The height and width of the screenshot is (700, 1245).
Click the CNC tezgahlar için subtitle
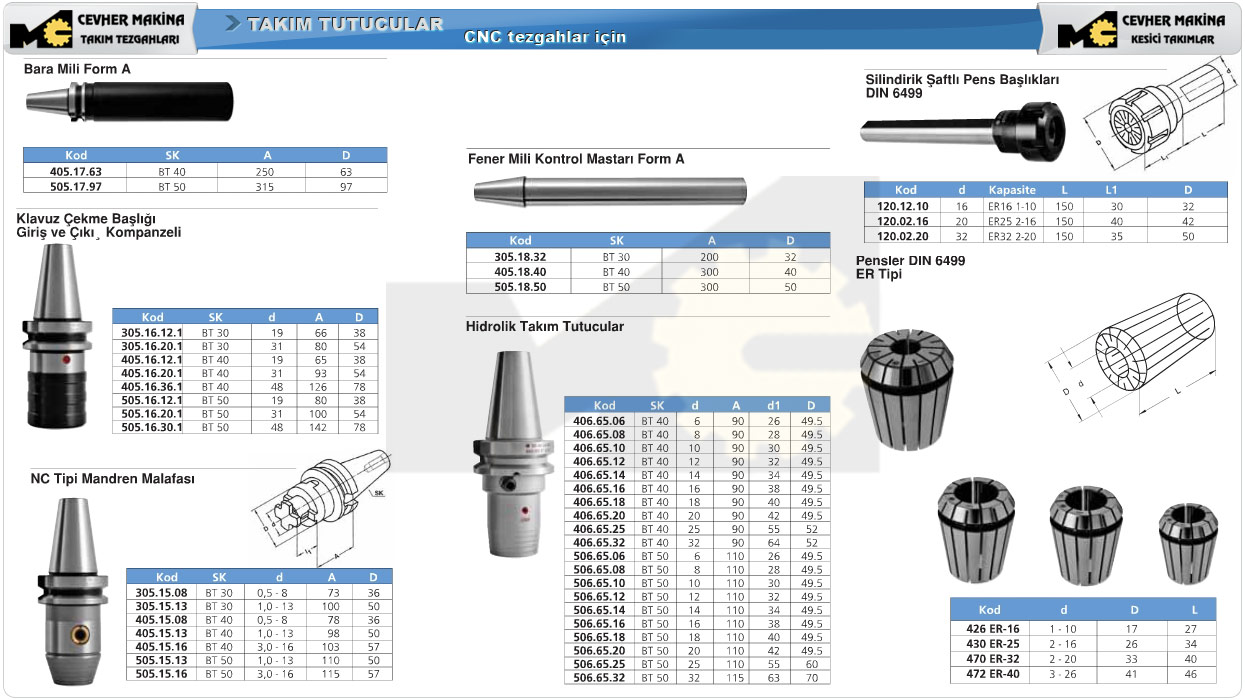click(x=545, y=37)
